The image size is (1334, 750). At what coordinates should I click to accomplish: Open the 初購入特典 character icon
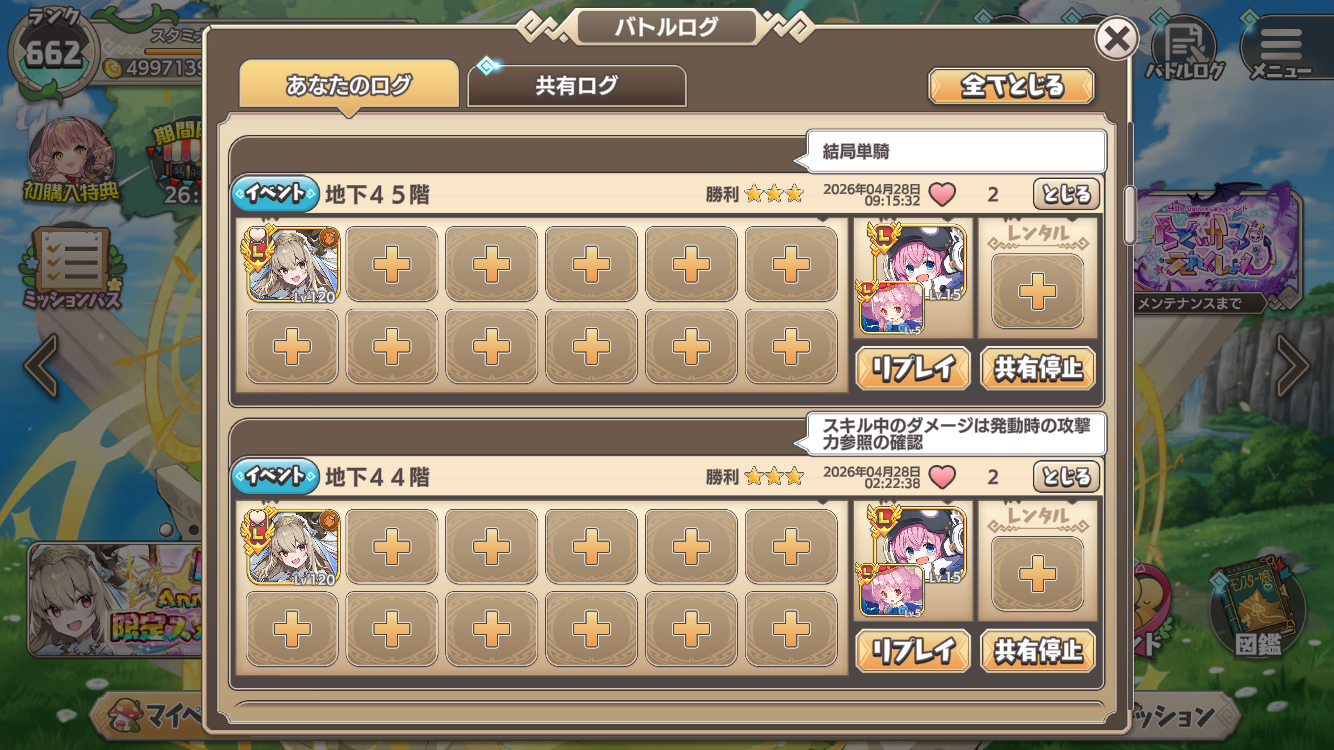point(71,160)
